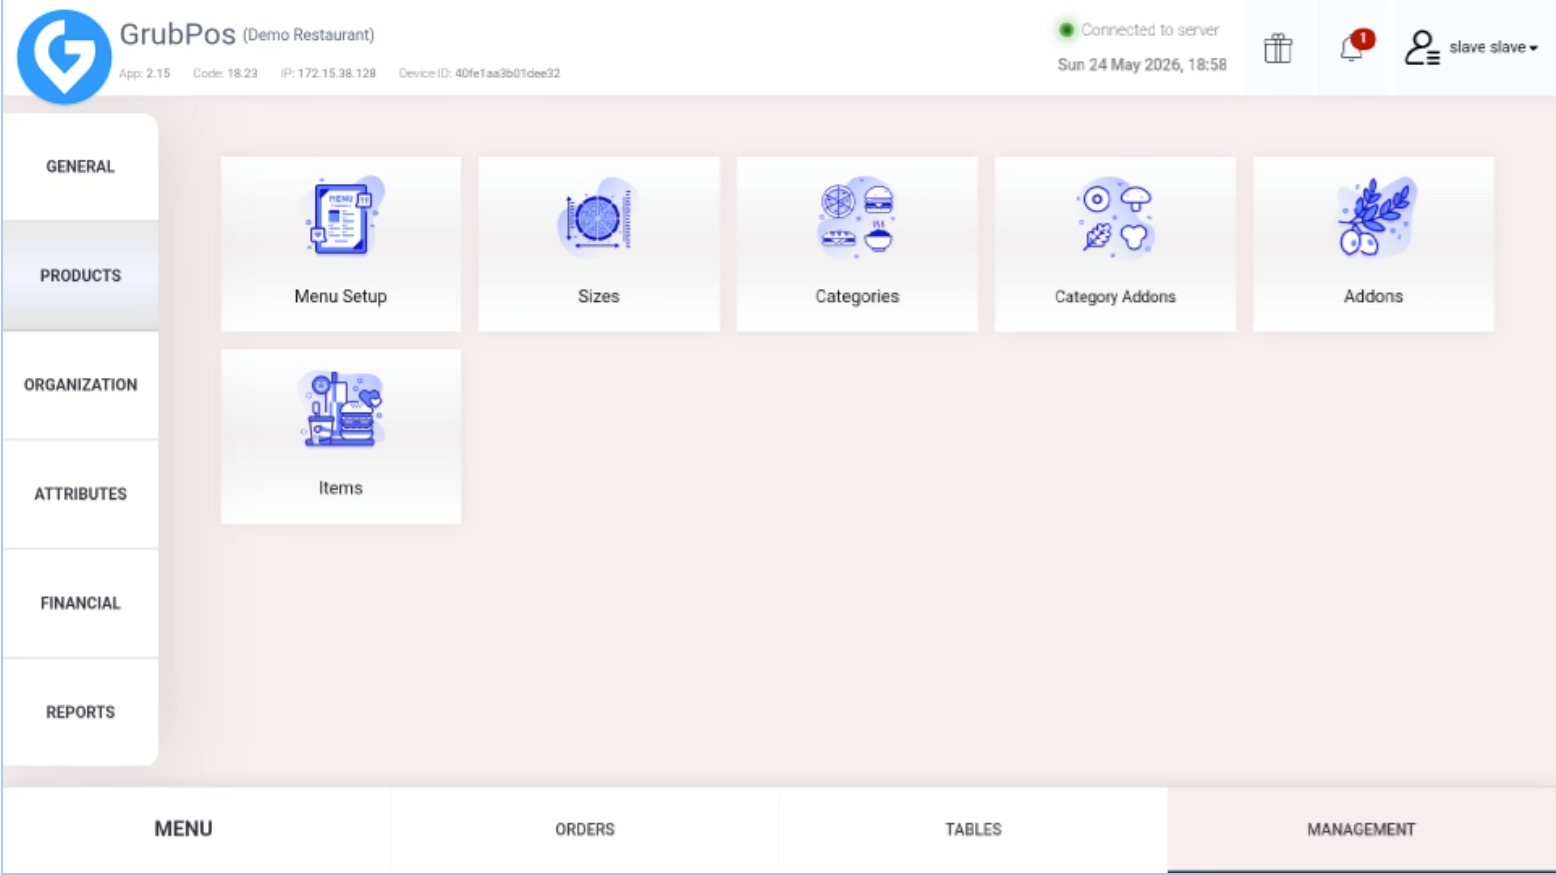The width and height of the screenshot is (1556, 875).
Task: Open the notifications bell icon
Action: [x=1354, y=47]
